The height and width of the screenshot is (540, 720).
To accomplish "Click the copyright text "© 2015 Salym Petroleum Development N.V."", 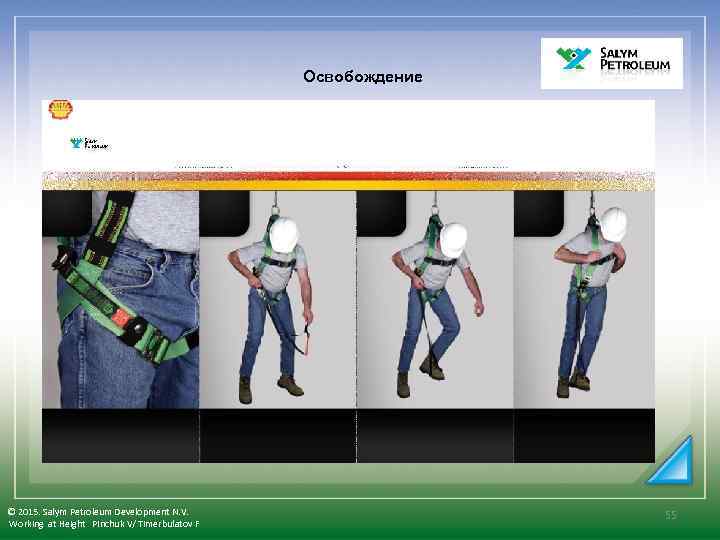I will click(x=98, y=512).
